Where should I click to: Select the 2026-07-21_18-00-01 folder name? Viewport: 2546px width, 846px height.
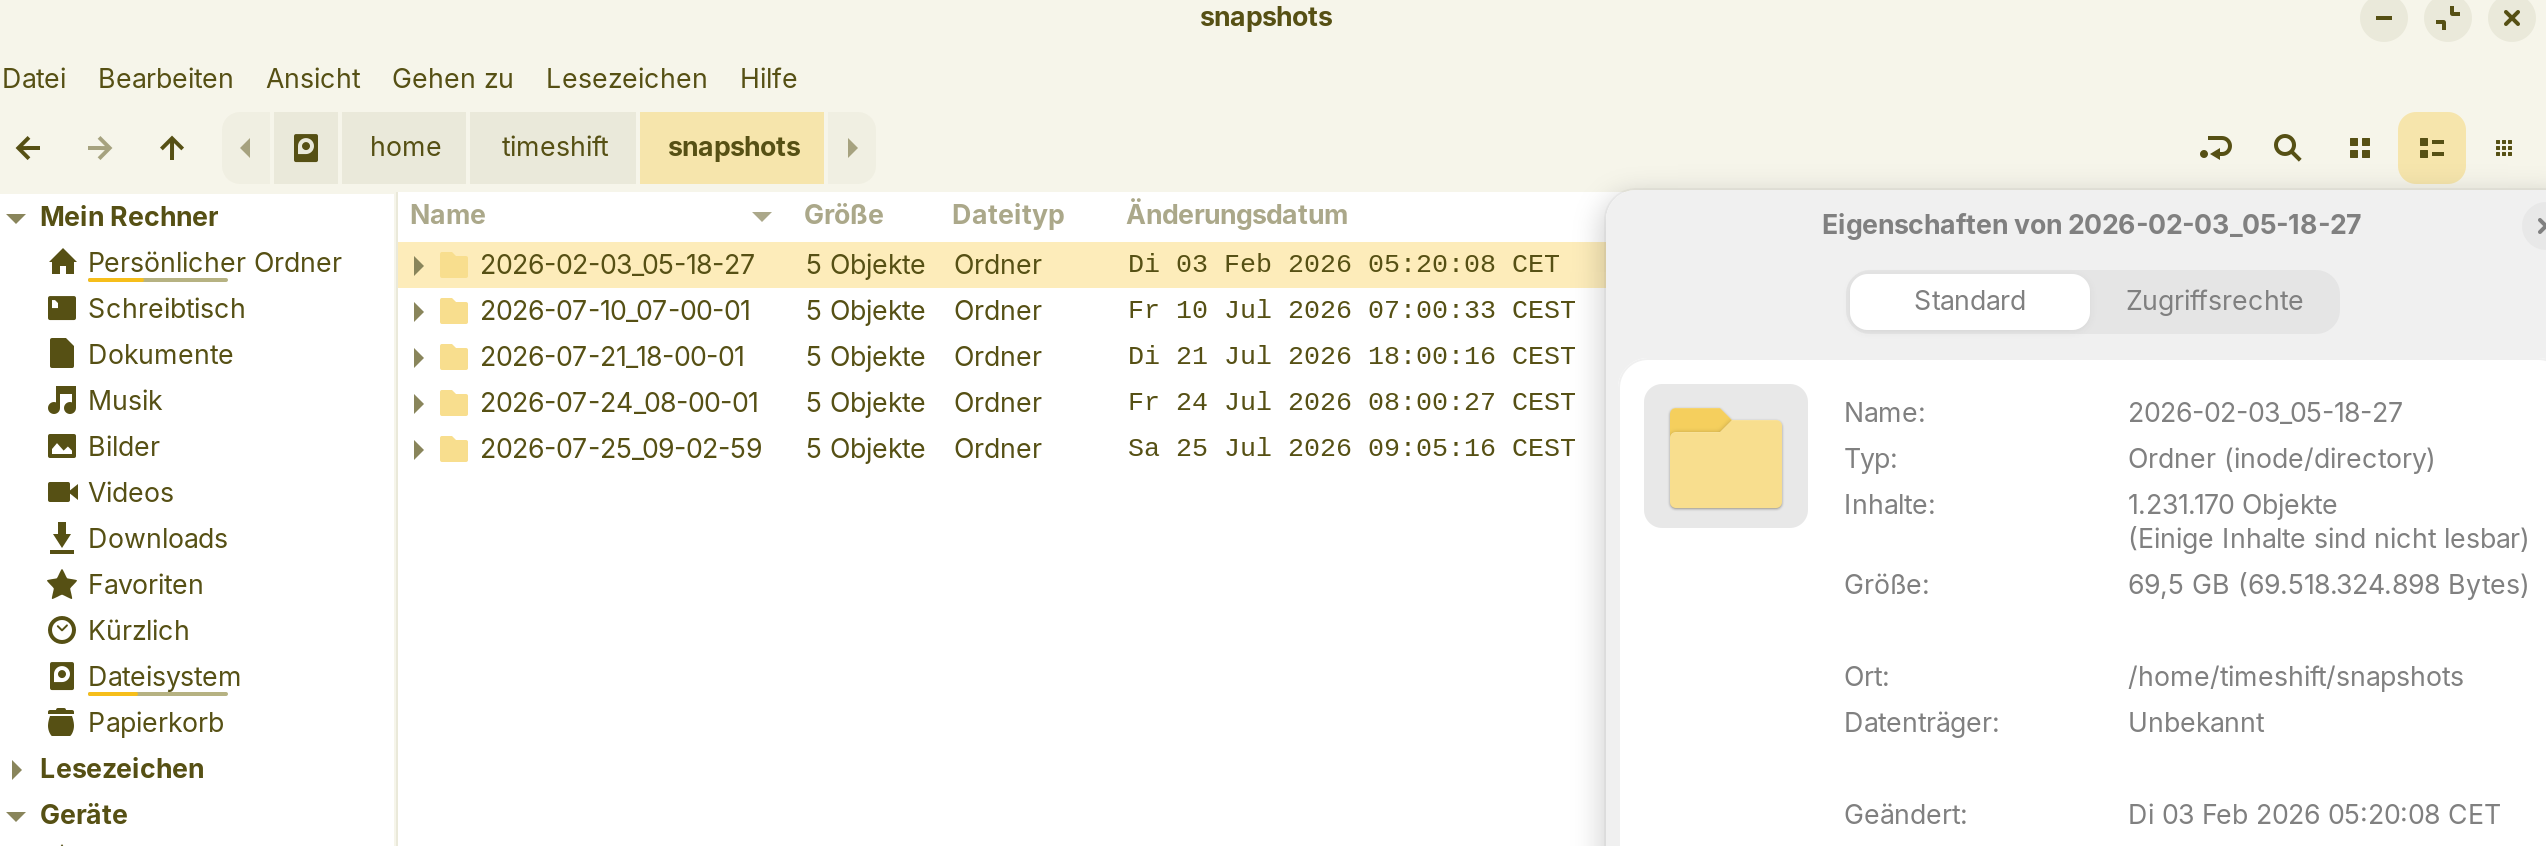tap(612, 357)
